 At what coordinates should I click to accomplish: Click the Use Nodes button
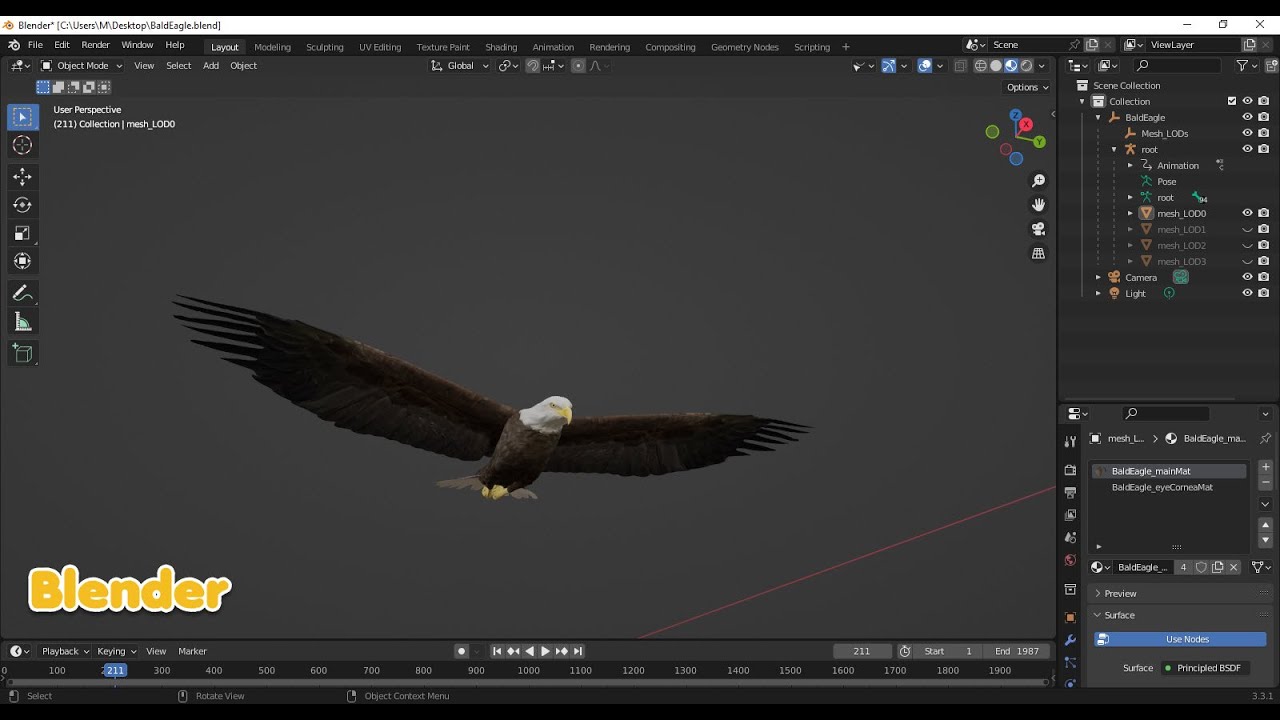[1180, 639]
